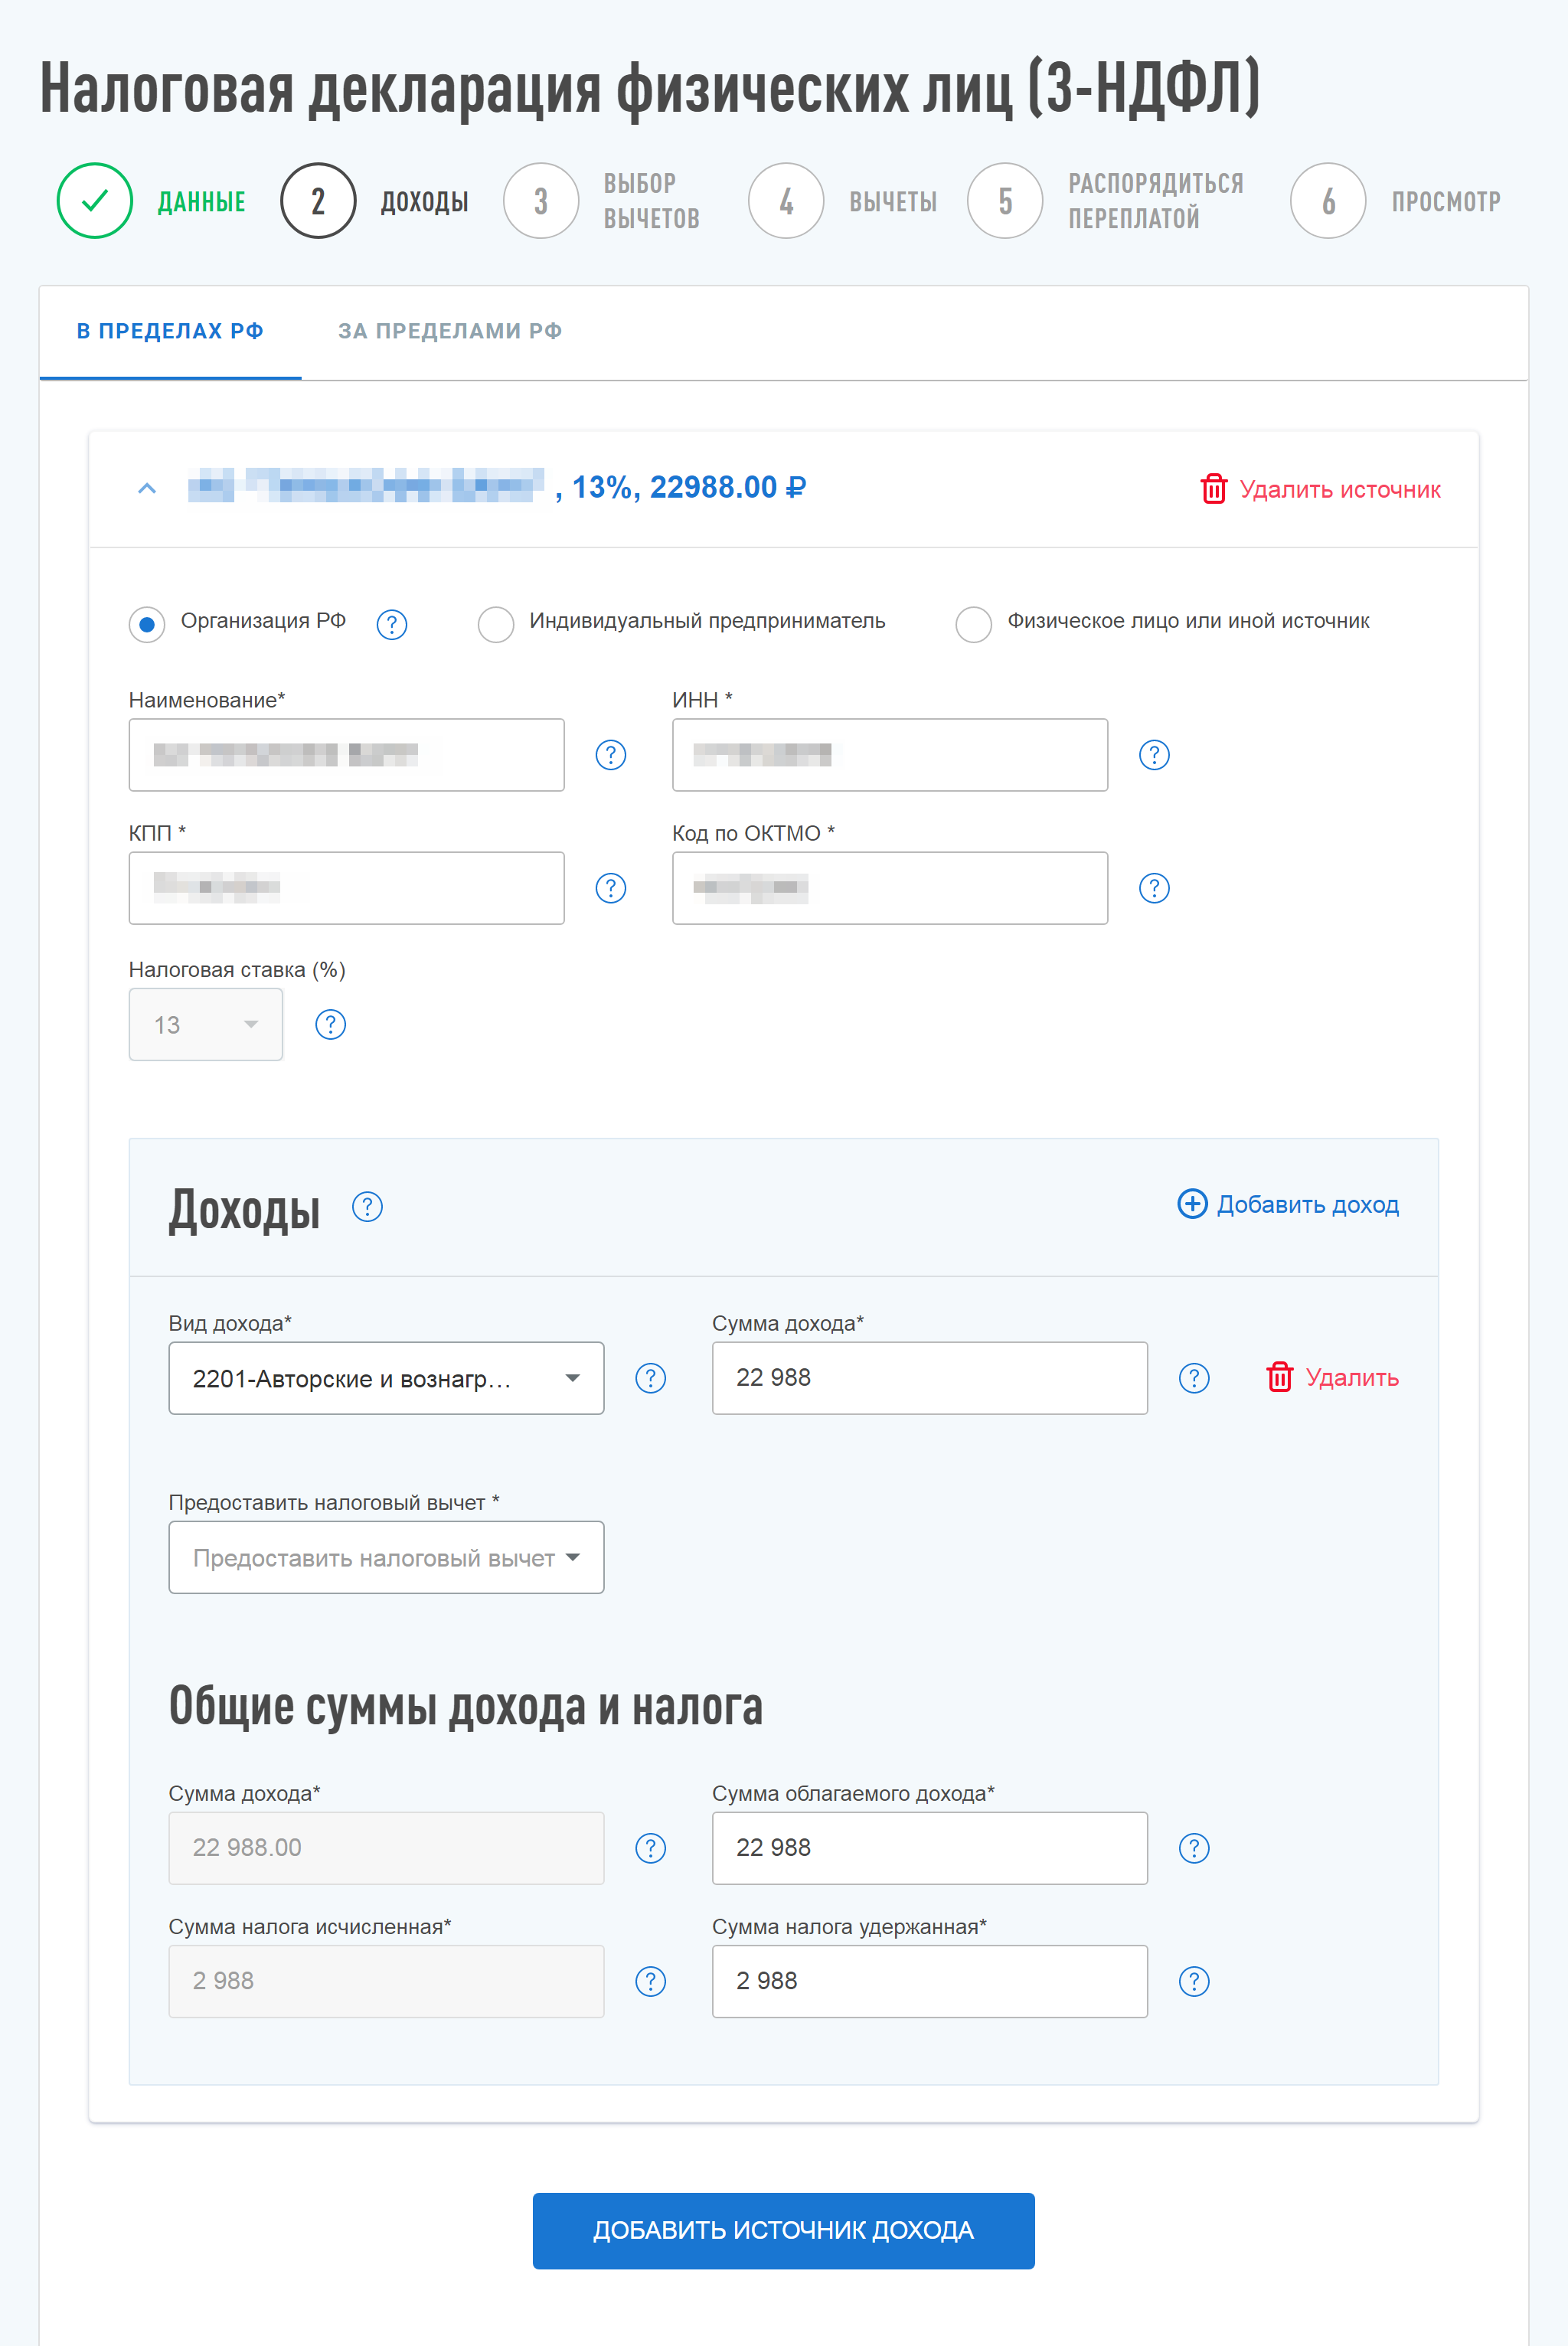Click Сумма дохода field under Доходы
The image size is (1568, 2346).
point(930,1378)
